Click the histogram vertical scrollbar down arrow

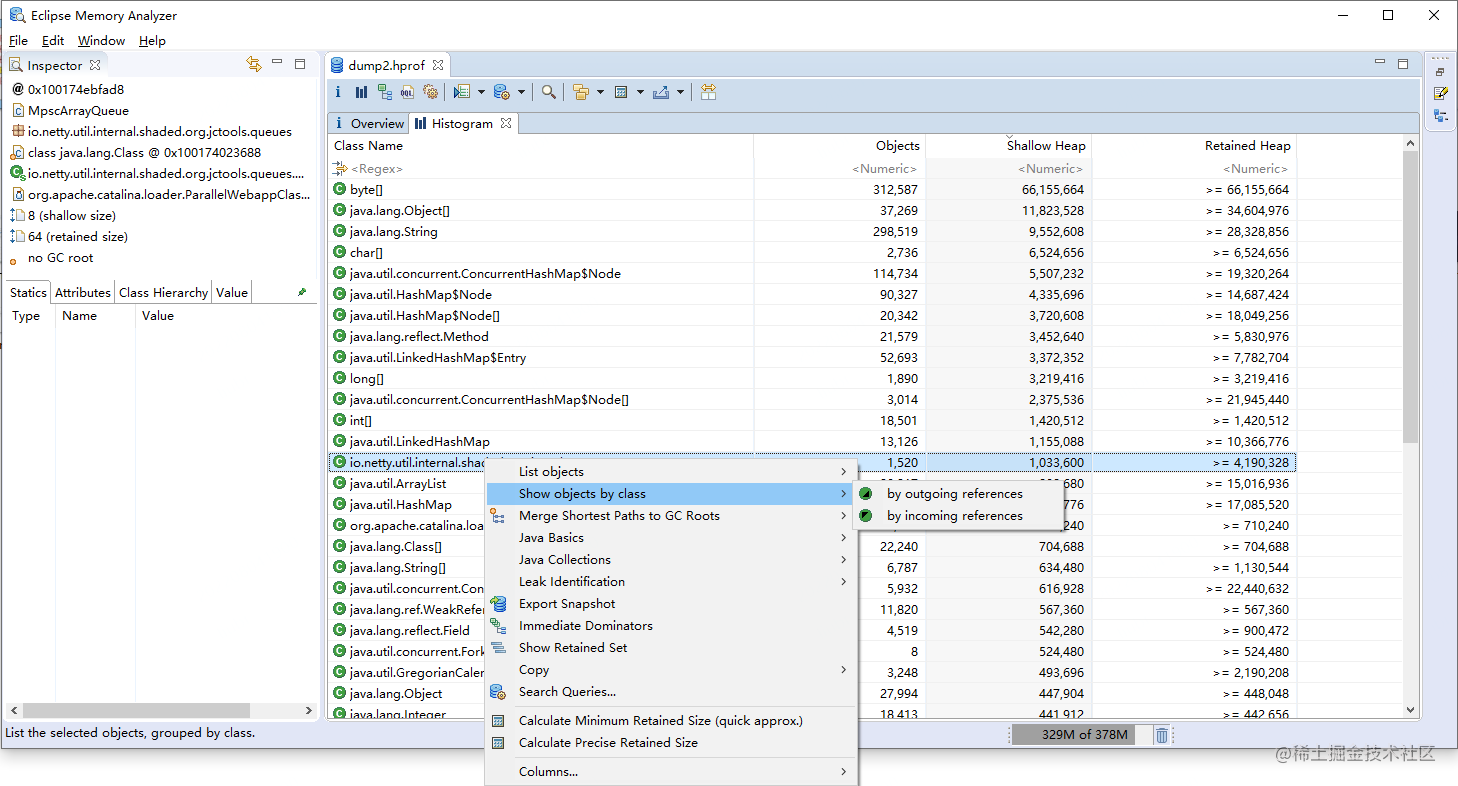point(1411,710)
